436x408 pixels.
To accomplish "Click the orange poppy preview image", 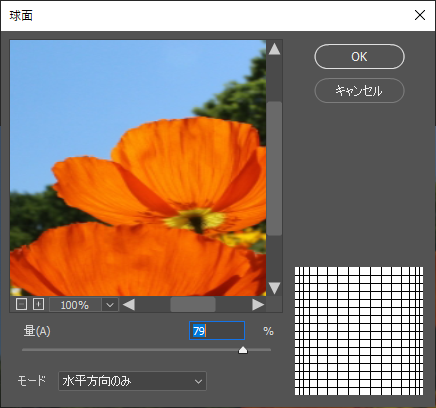I will (138, 168).
